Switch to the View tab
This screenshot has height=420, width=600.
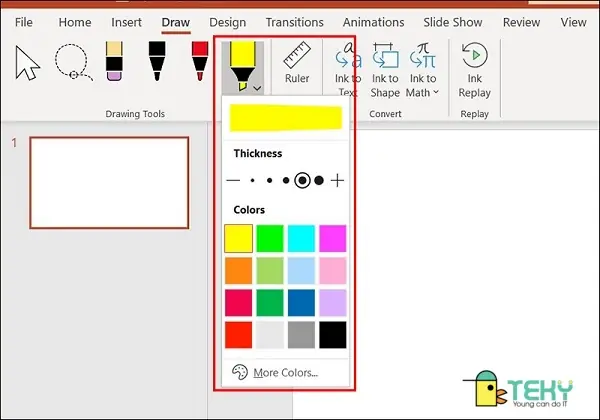[573, 22]
